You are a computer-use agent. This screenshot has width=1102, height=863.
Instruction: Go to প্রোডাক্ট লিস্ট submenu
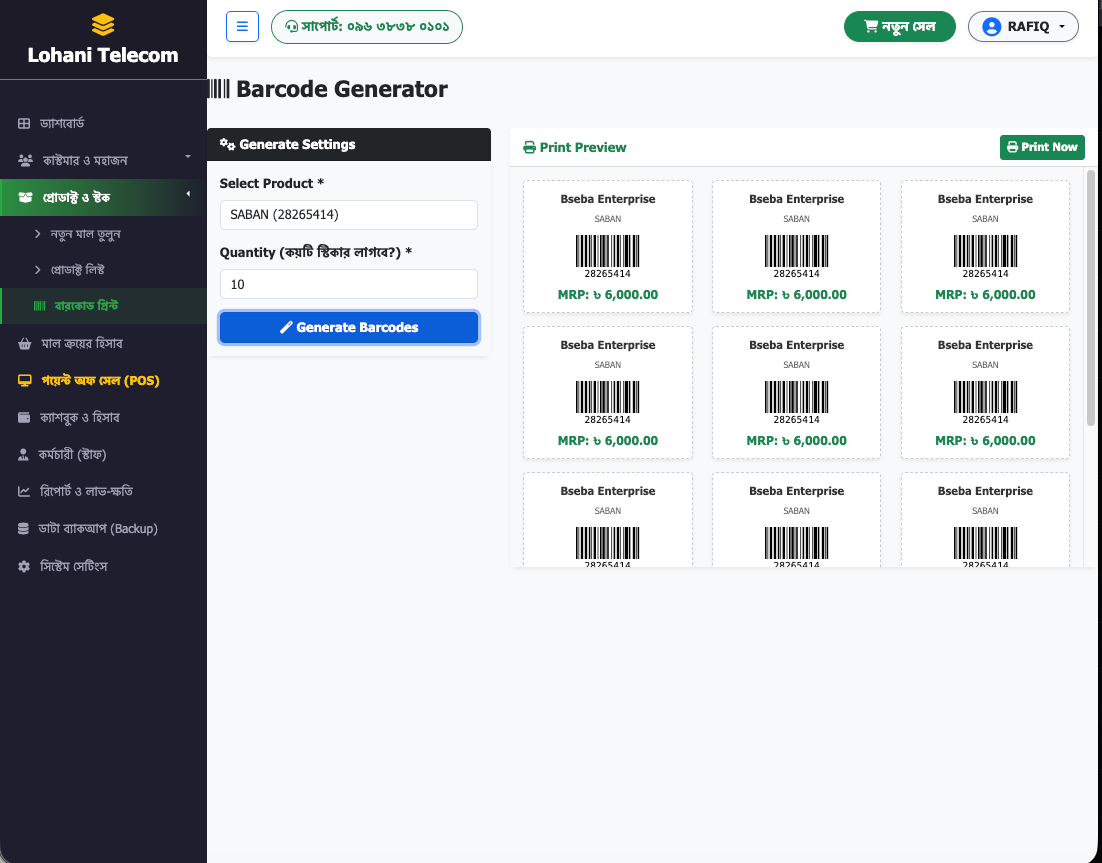coord(103,270)
